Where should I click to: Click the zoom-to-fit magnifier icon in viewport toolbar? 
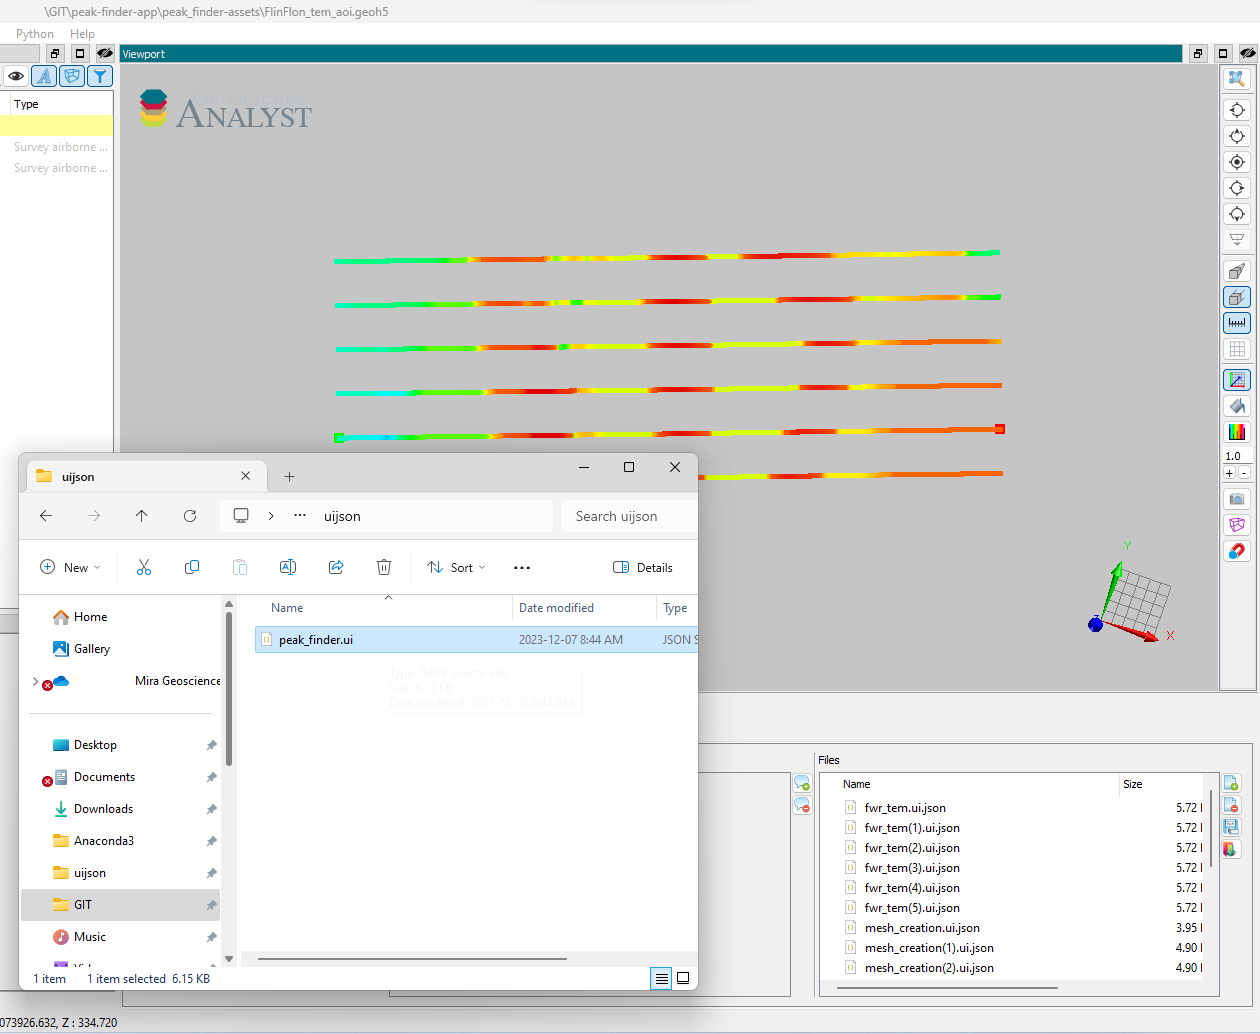1237,79
